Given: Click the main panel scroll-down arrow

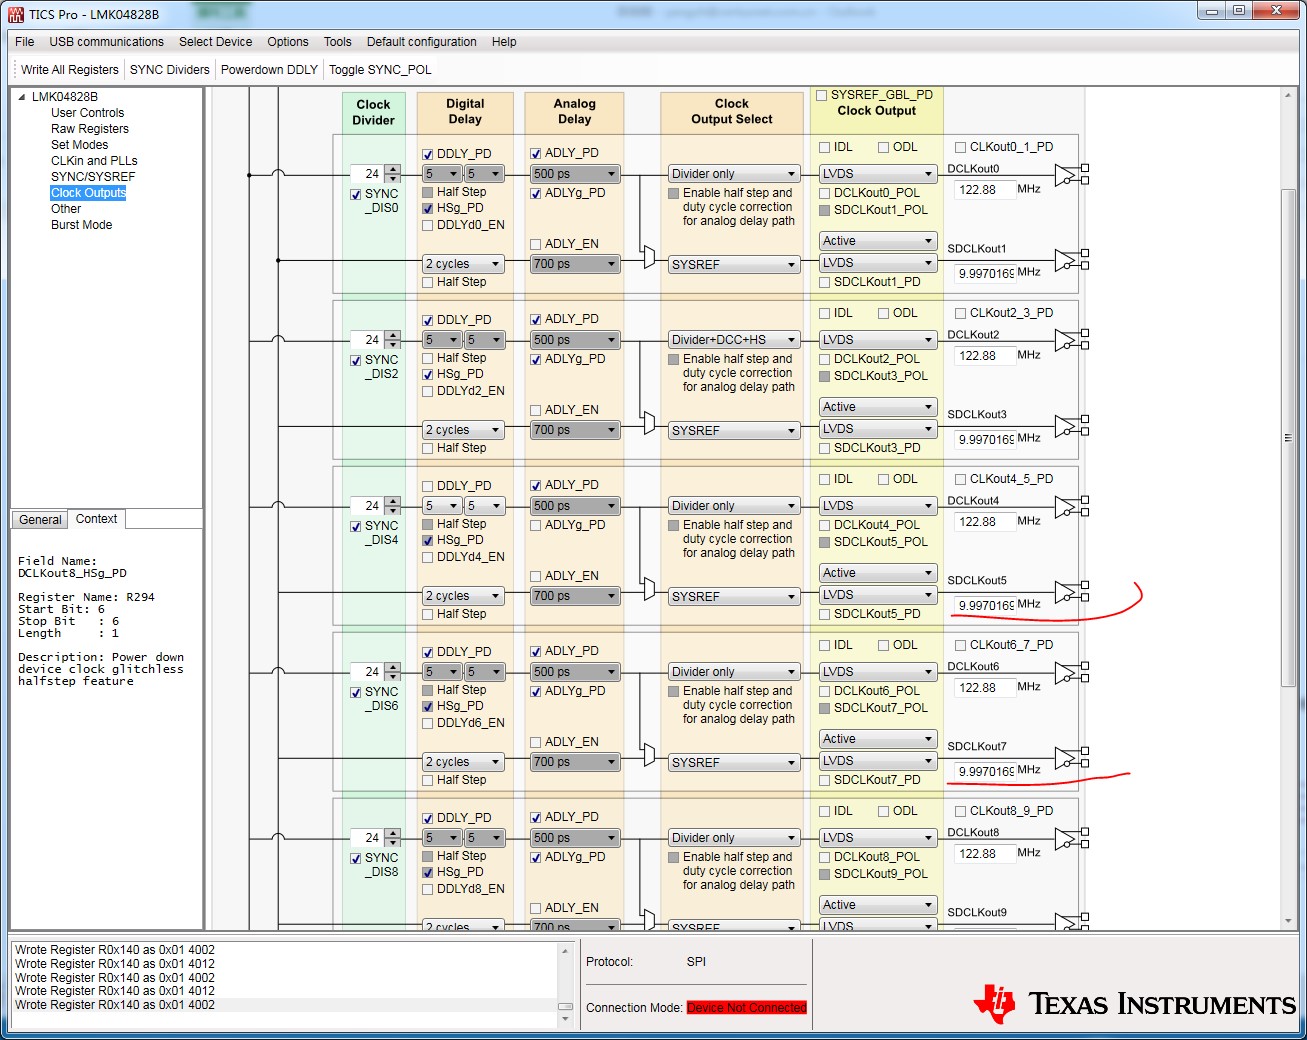Looking at the screenshot, I should [x=1288, y=921].
